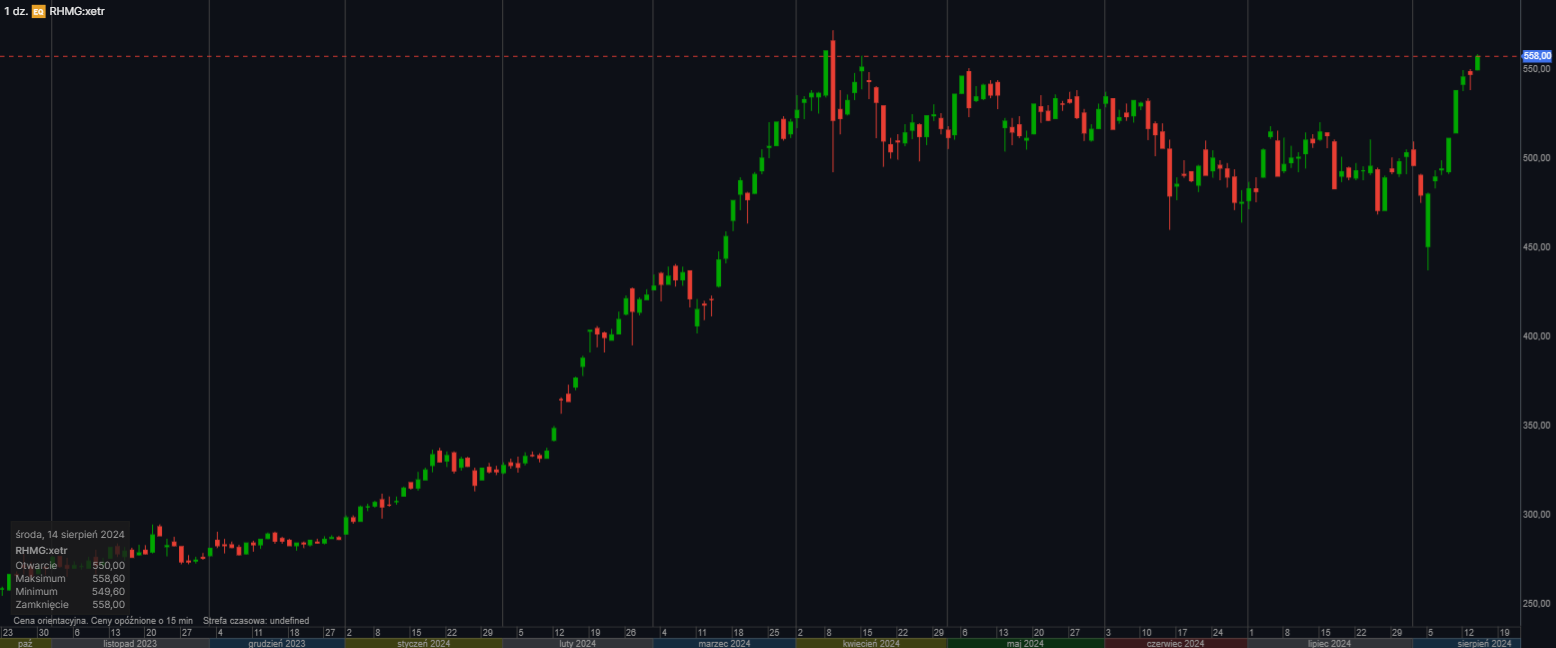
Task: Select the styczeń 2024 month segment
Action: click(x=423, y=643)
